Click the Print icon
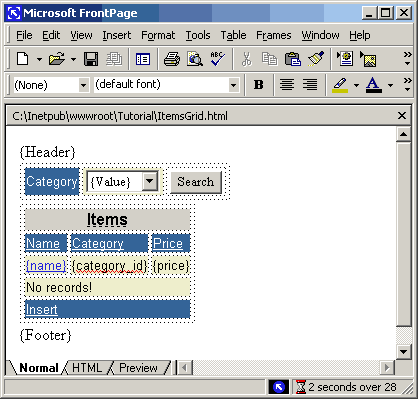Viewport: 418px width, 399px height. tap(172, 59)
